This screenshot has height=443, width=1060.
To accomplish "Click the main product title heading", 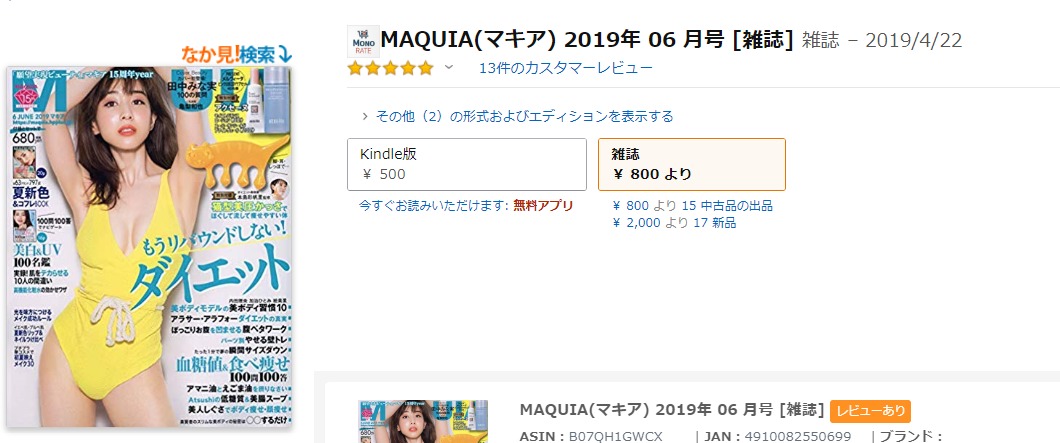I will tap(587, 40).
